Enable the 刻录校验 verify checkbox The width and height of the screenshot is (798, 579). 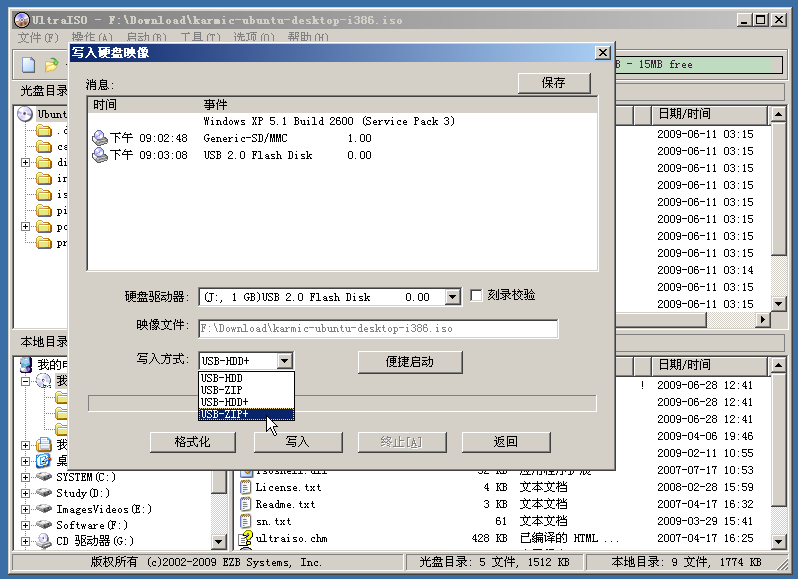476,296
